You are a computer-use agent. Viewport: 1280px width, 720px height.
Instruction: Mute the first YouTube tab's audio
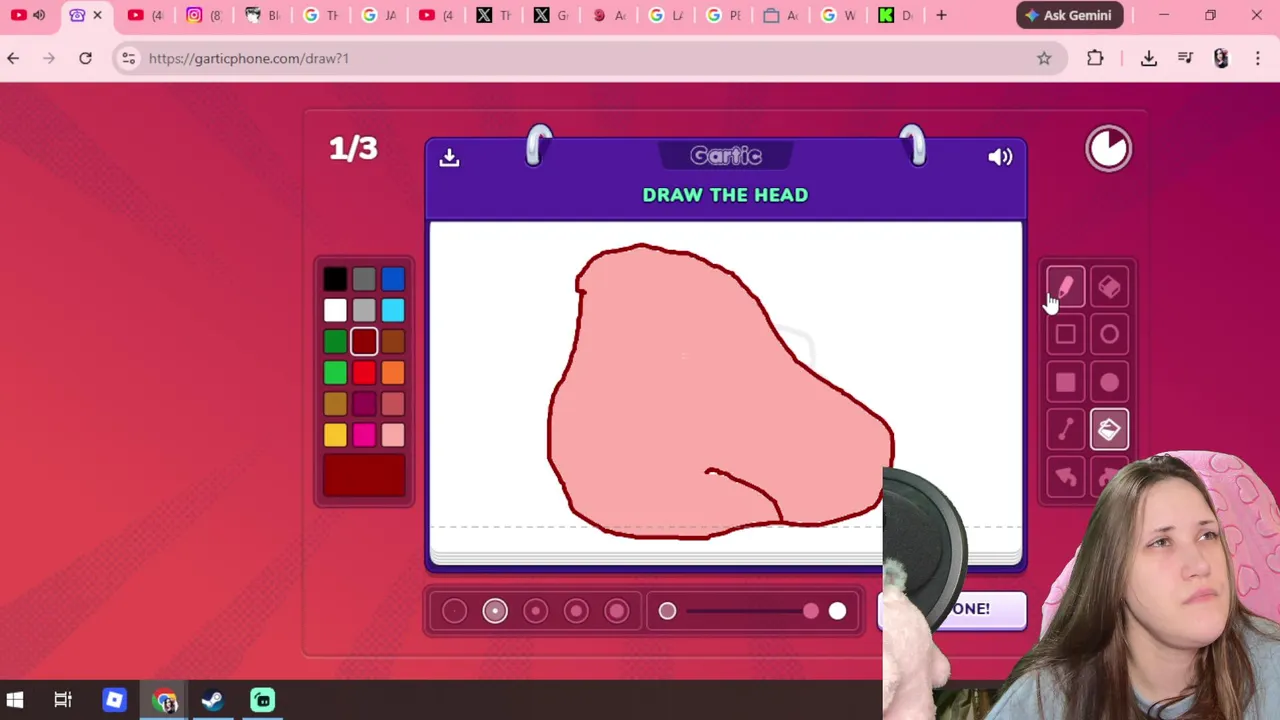[x=39, y=15]
